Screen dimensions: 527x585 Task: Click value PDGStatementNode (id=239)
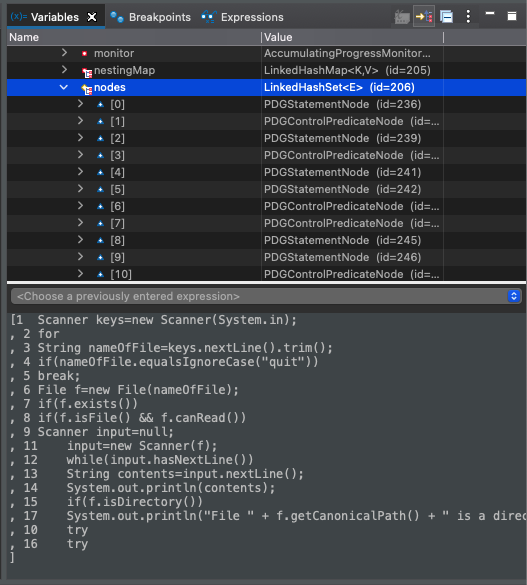(x=342, y=138)
